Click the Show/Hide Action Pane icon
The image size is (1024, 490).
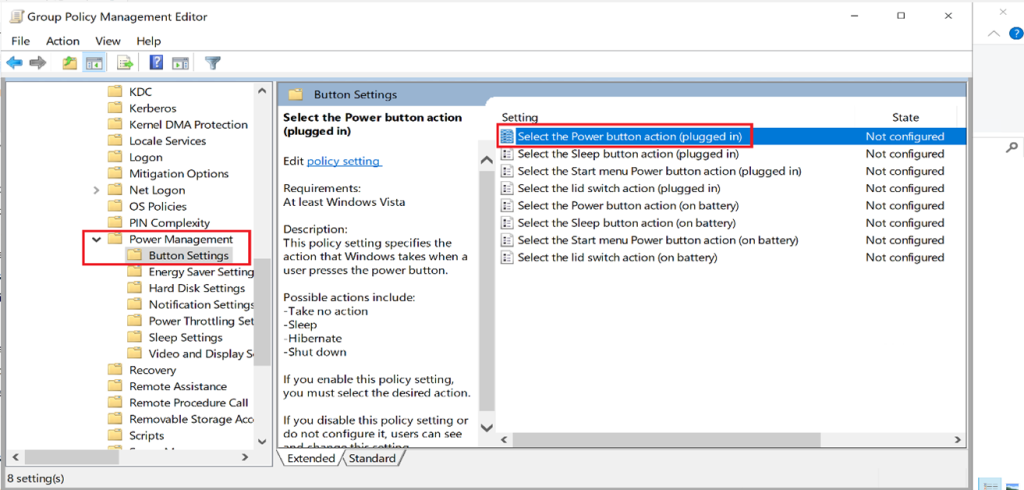180,63
